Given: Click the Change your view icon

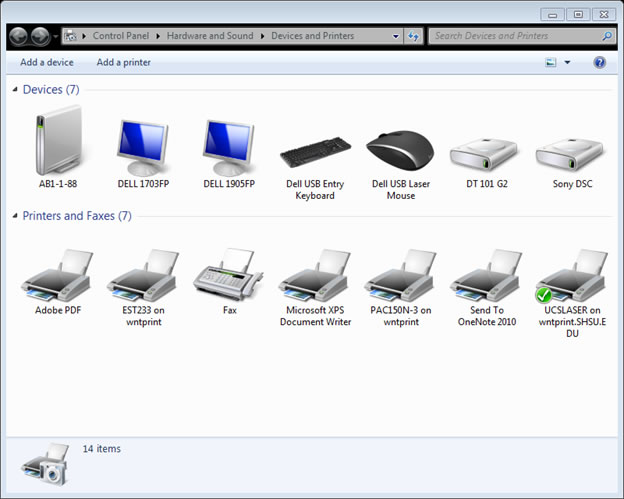Looking at the screenshot, I should (551, 62).
